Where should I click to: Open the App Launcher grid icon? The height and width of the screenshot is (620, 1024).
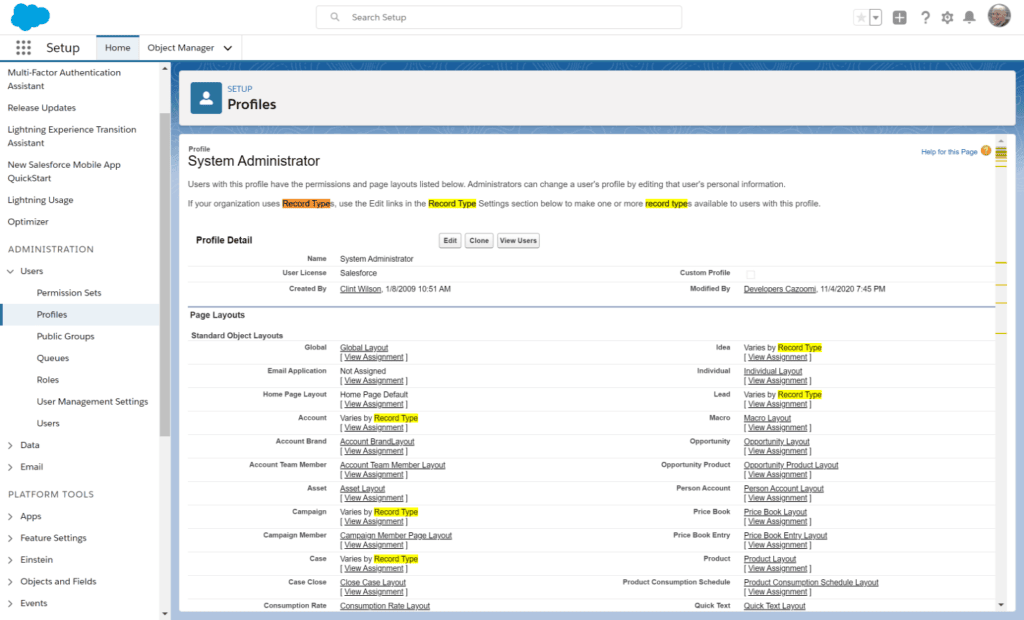coord(22,47)
